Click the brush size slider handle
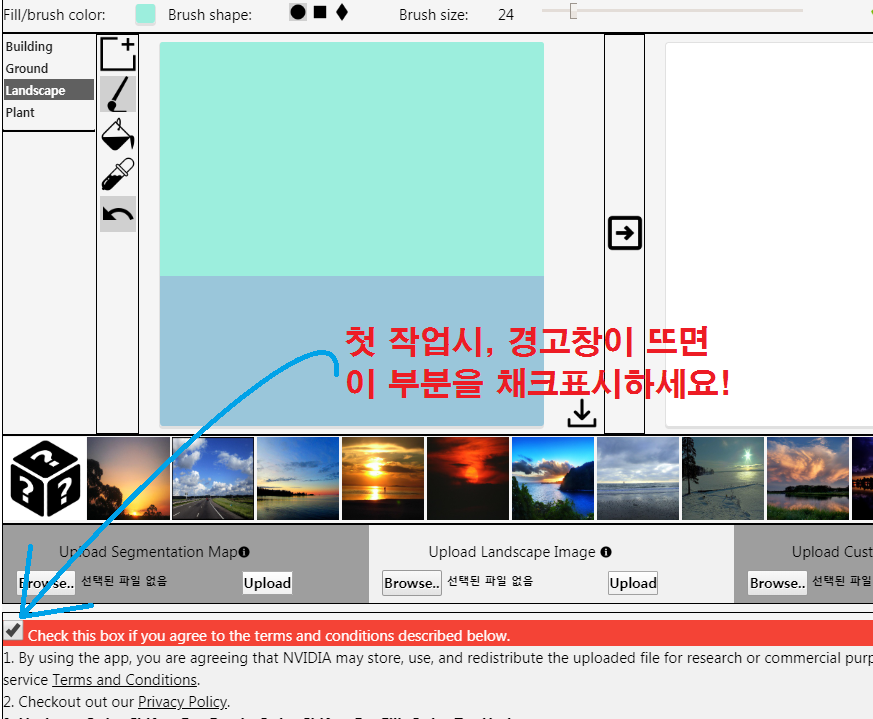This screenshot has height=719, width=873. 573,11
